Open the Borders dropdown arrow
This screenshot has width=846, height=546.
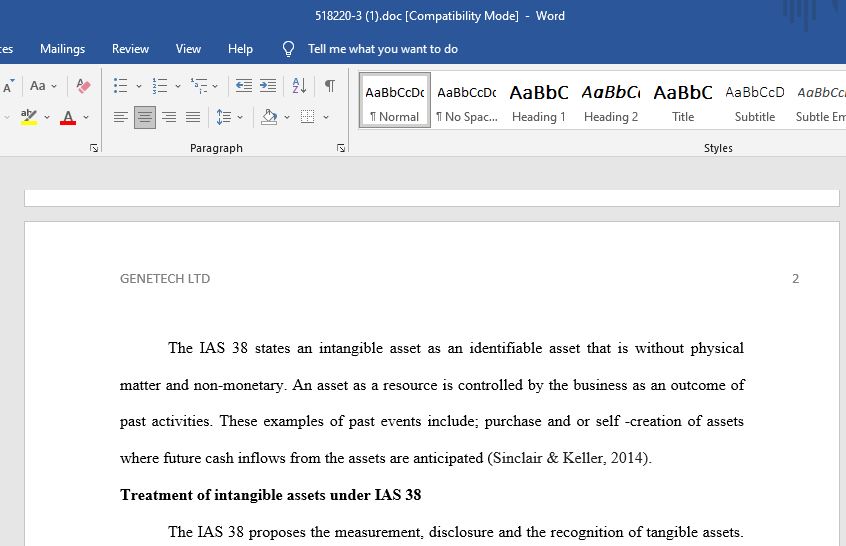pyautogui.click(x=326, y=117)
